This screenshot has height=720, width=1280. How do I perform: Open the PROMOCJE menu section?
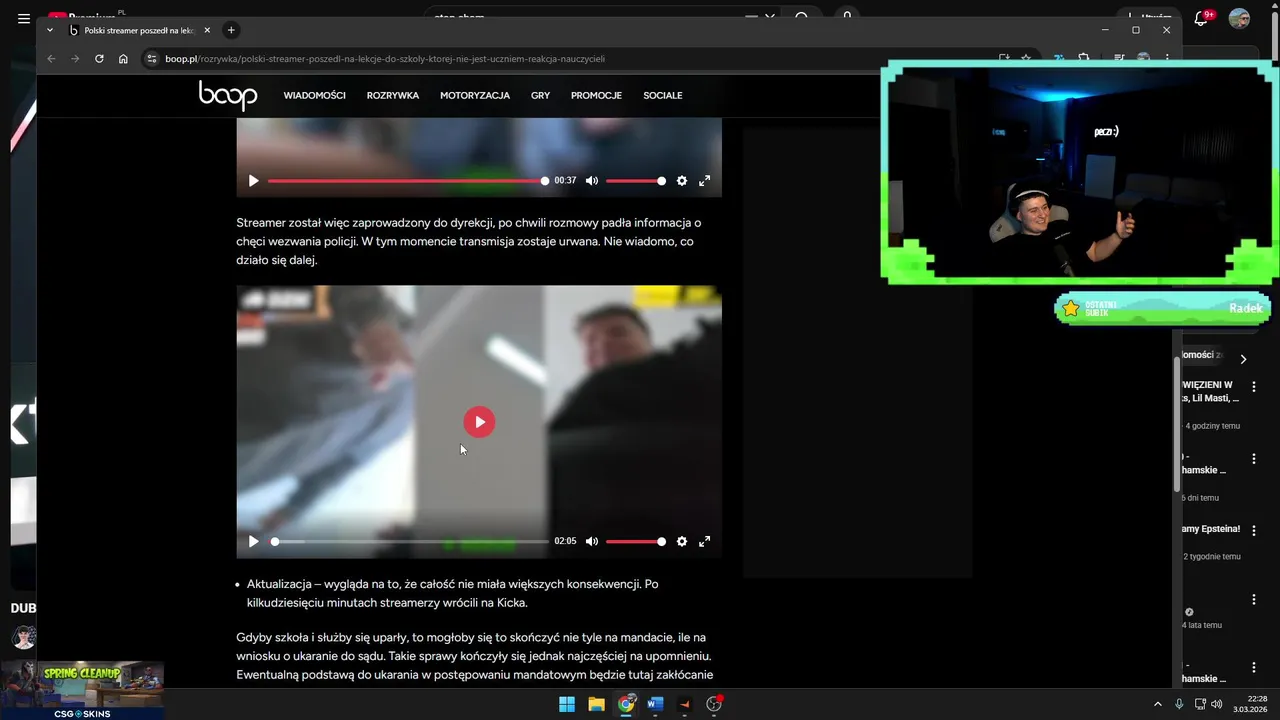596,96
